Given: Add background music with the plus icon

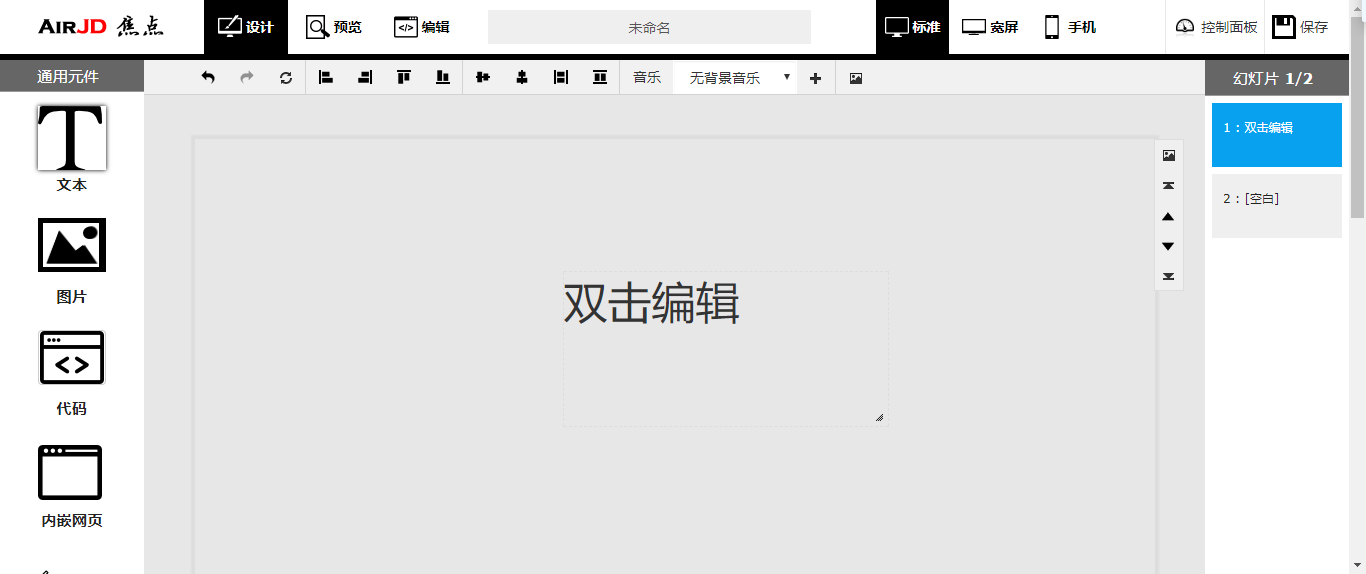Looking at the screenshot, I should coord(816,78).
